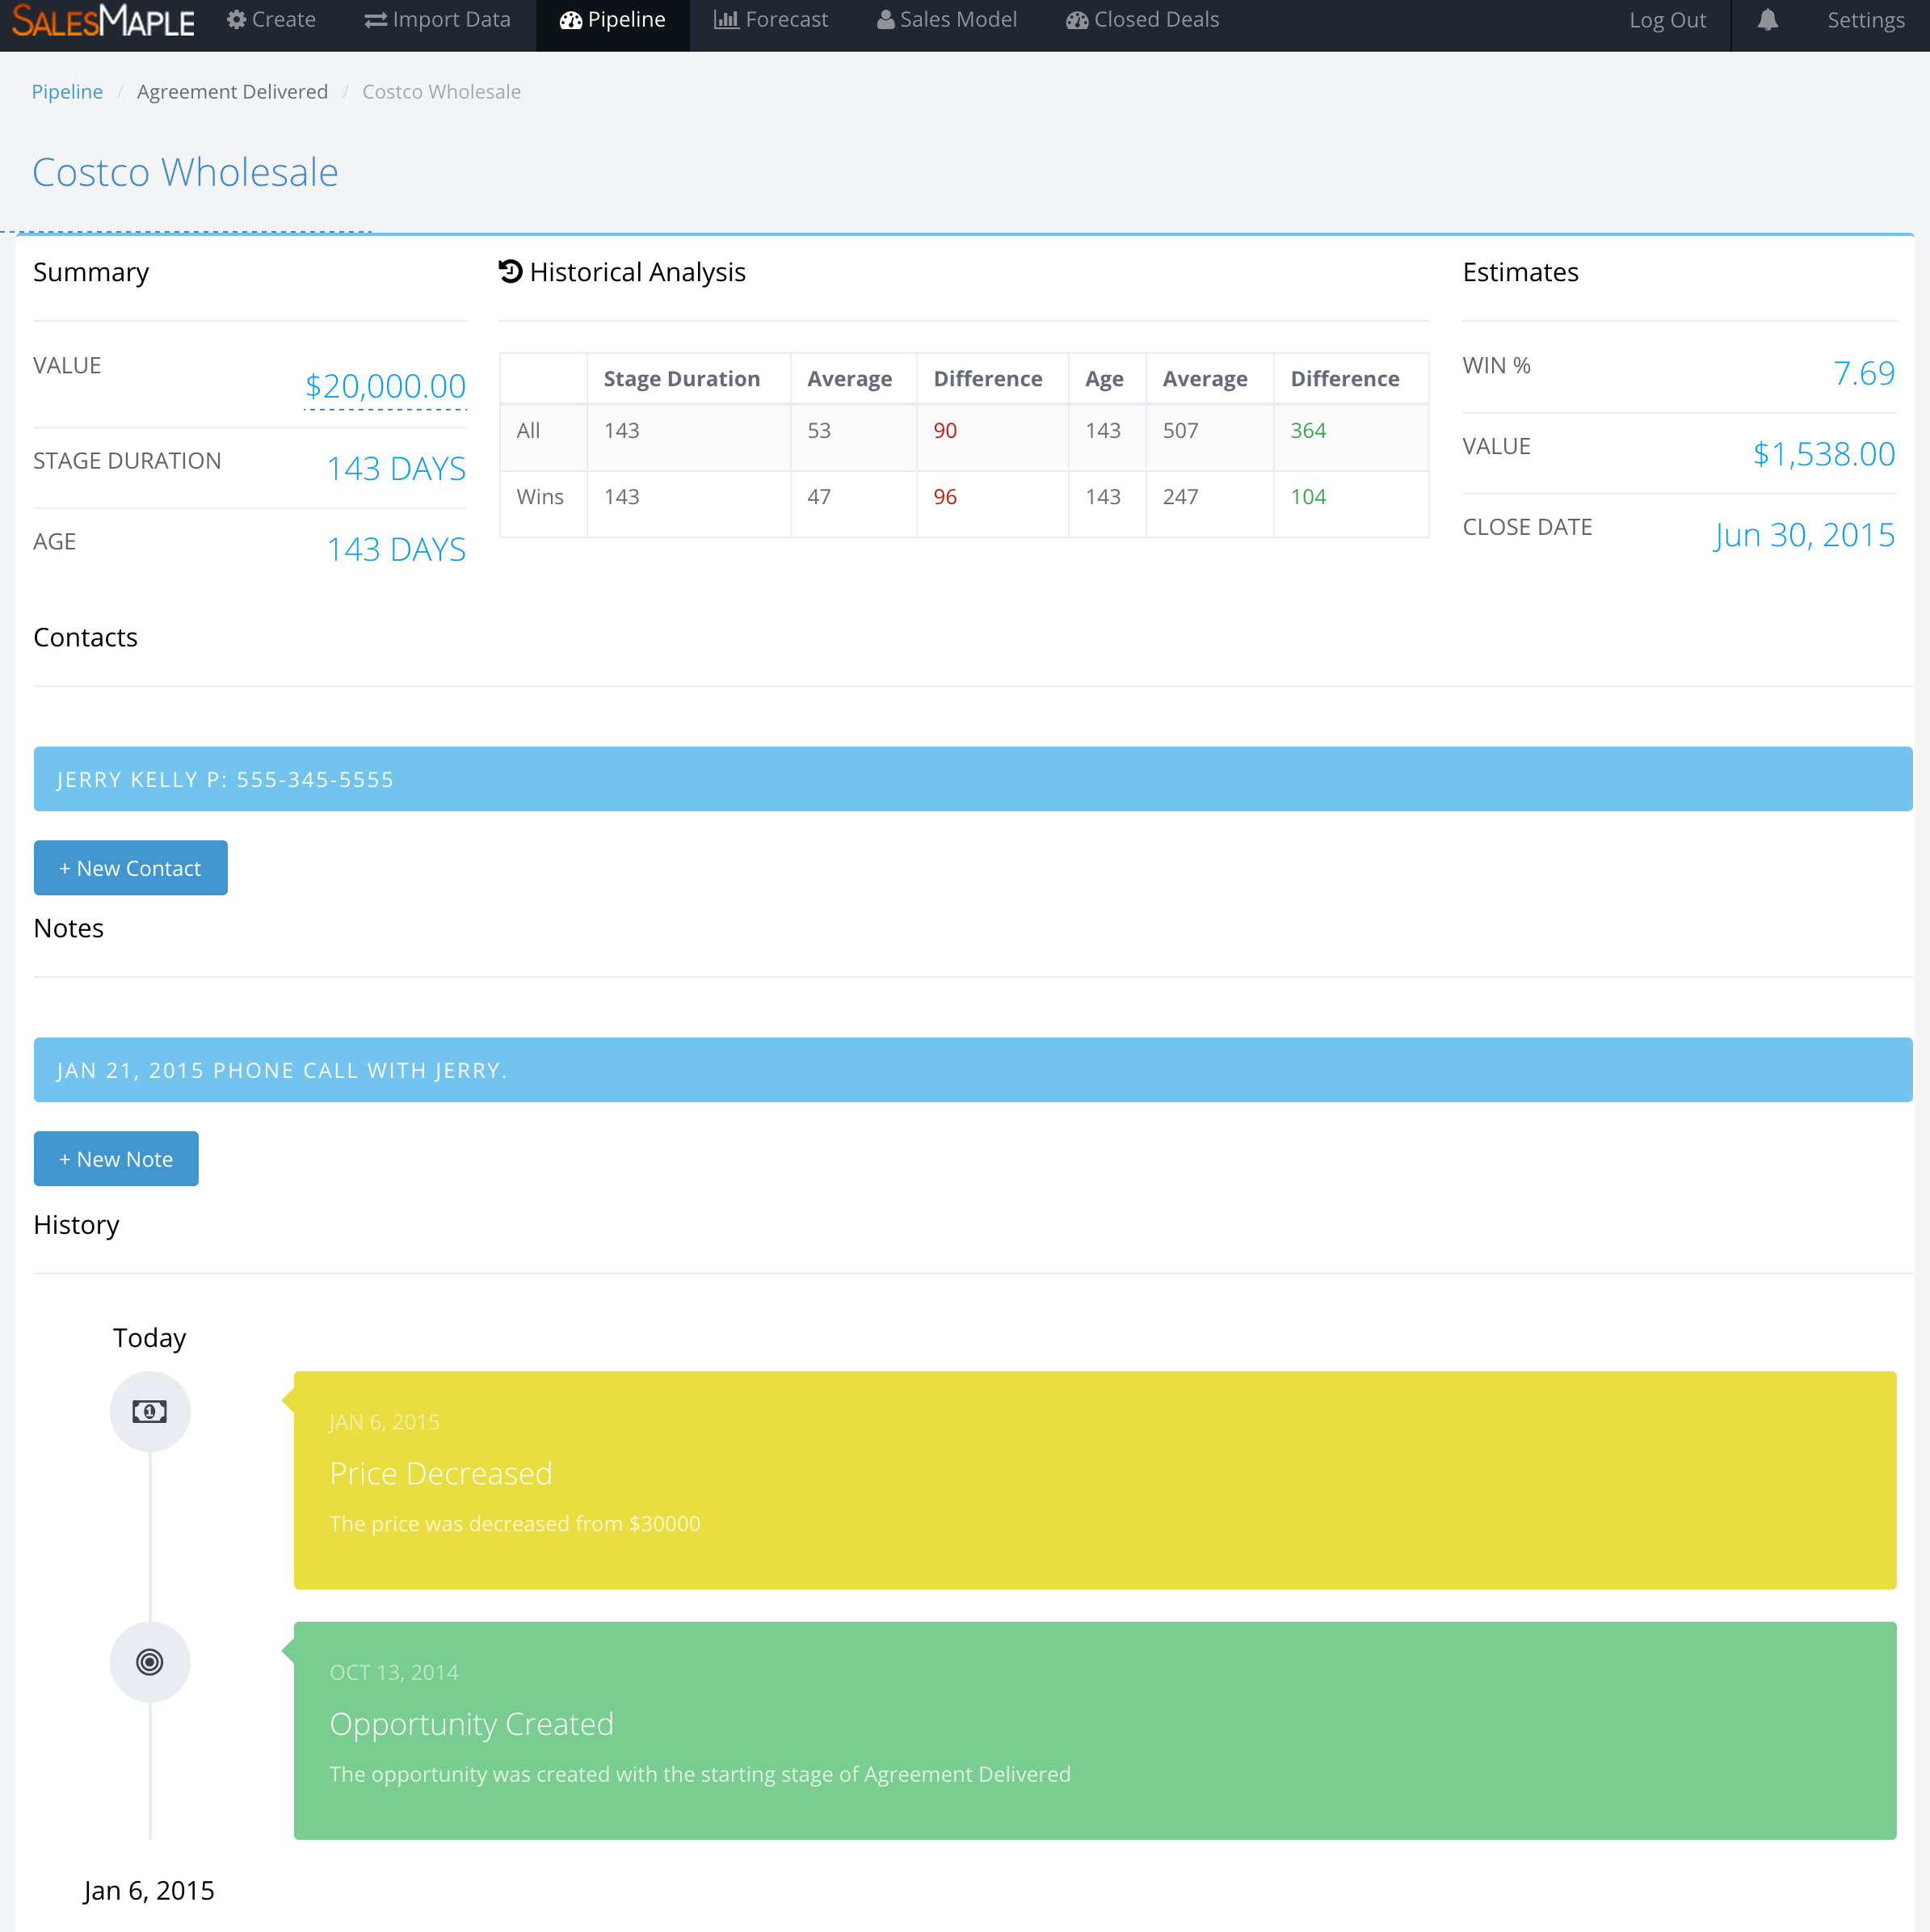This screenshot has height=1932, width=1930.
Task: Open the Sales Model page
Action: tap(946, 20)
